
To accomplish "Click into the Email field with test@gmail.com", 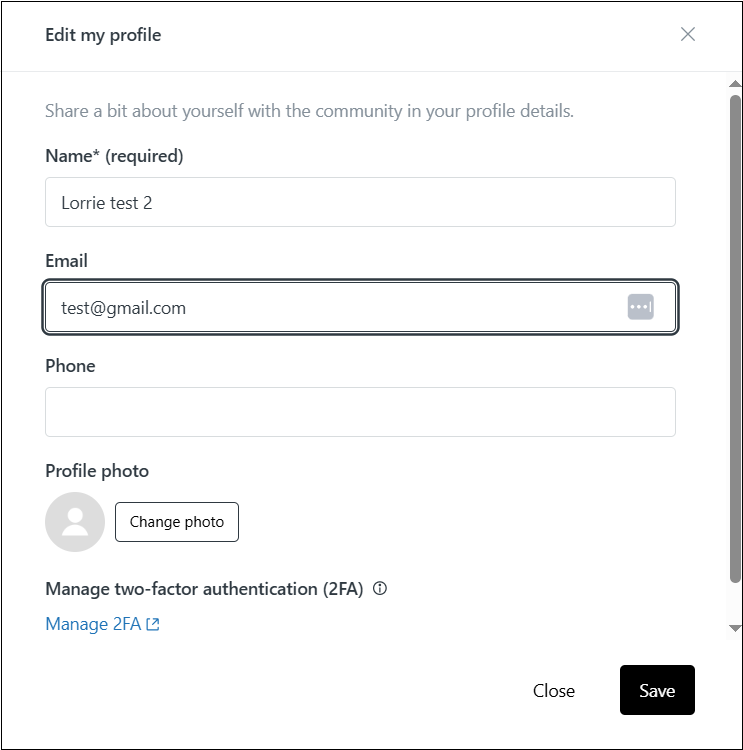I will (x=330, y=307).
